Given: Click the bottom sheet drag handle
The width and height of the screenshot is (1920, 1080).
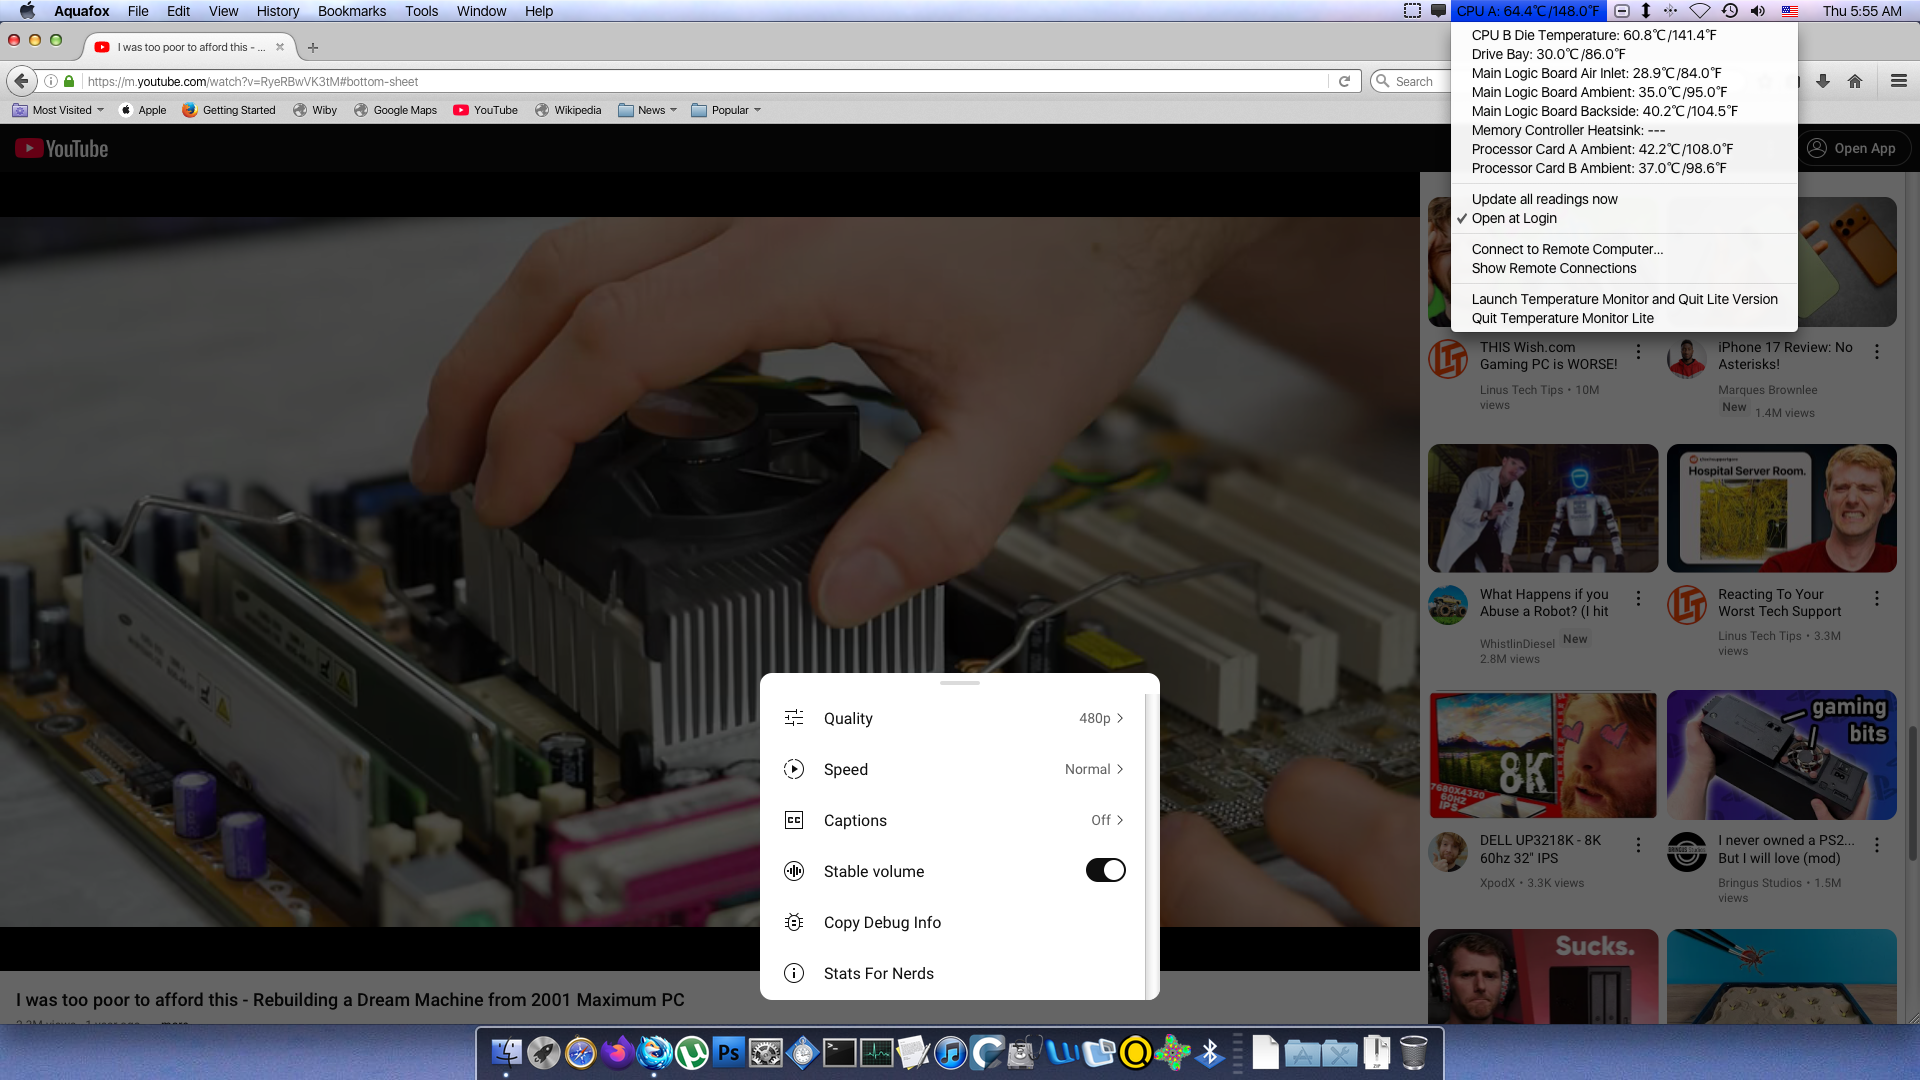Looking at the screenshot, I should click(x=960, y=683).
